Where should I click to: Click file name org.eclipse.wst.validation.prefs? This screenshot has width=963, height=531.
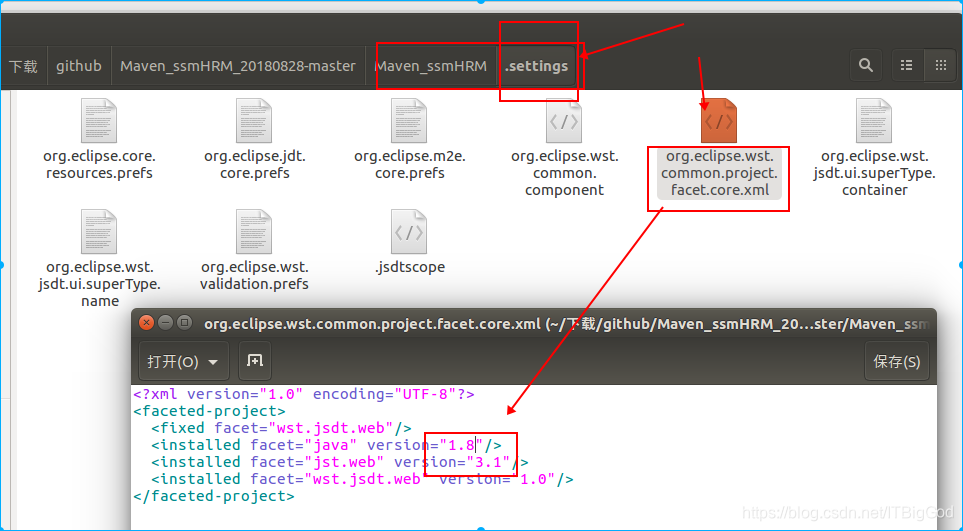click(254, 276)
